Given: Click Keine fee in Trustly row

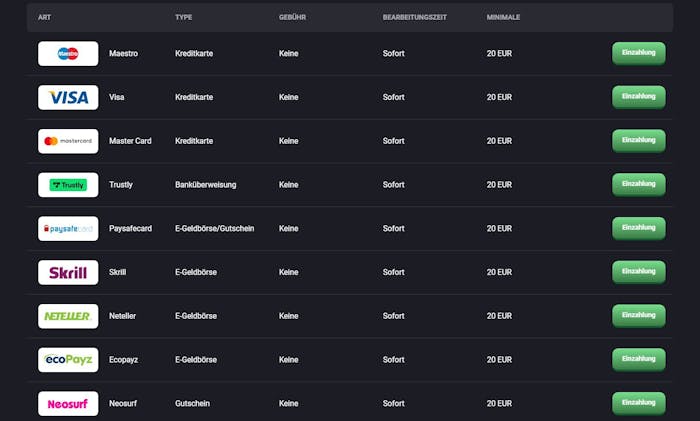Looking at the screenshot, I should tap(288, 185).
